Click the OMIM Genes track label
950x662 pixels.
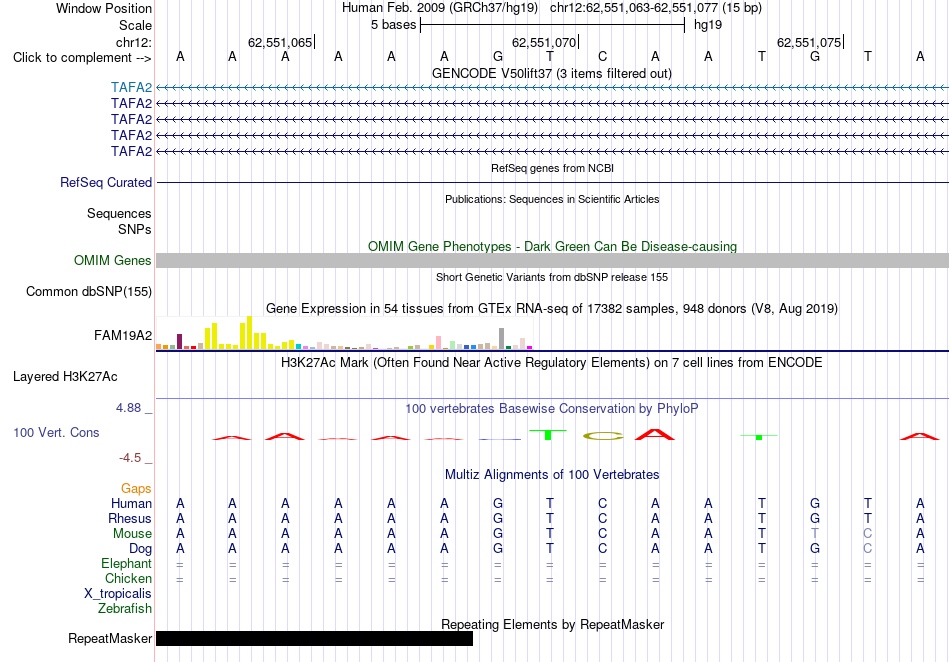[x=113, y=260]
